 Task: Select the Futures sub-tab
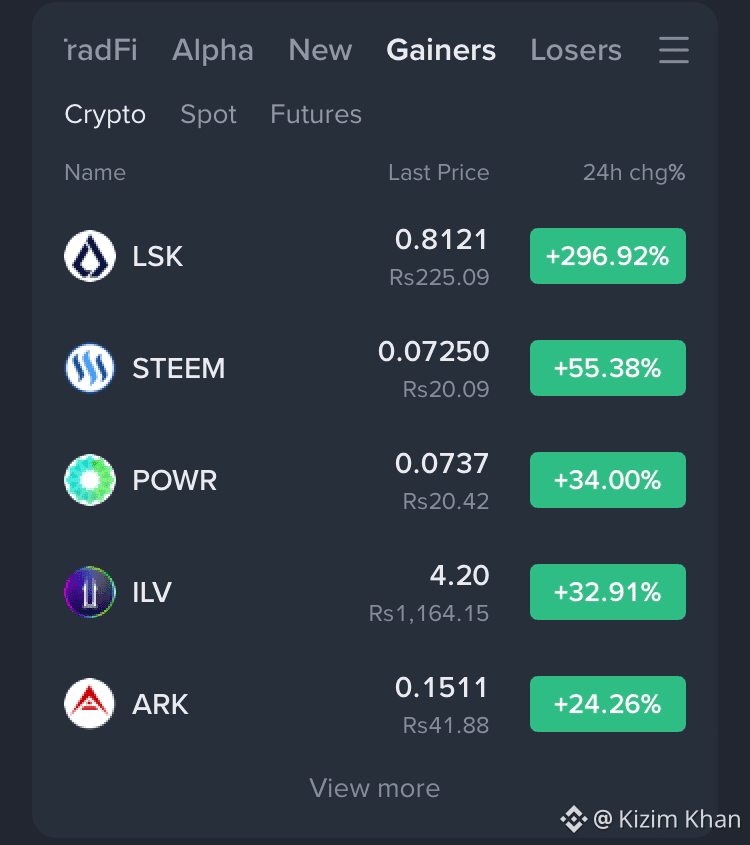click(x=316, y=114)
